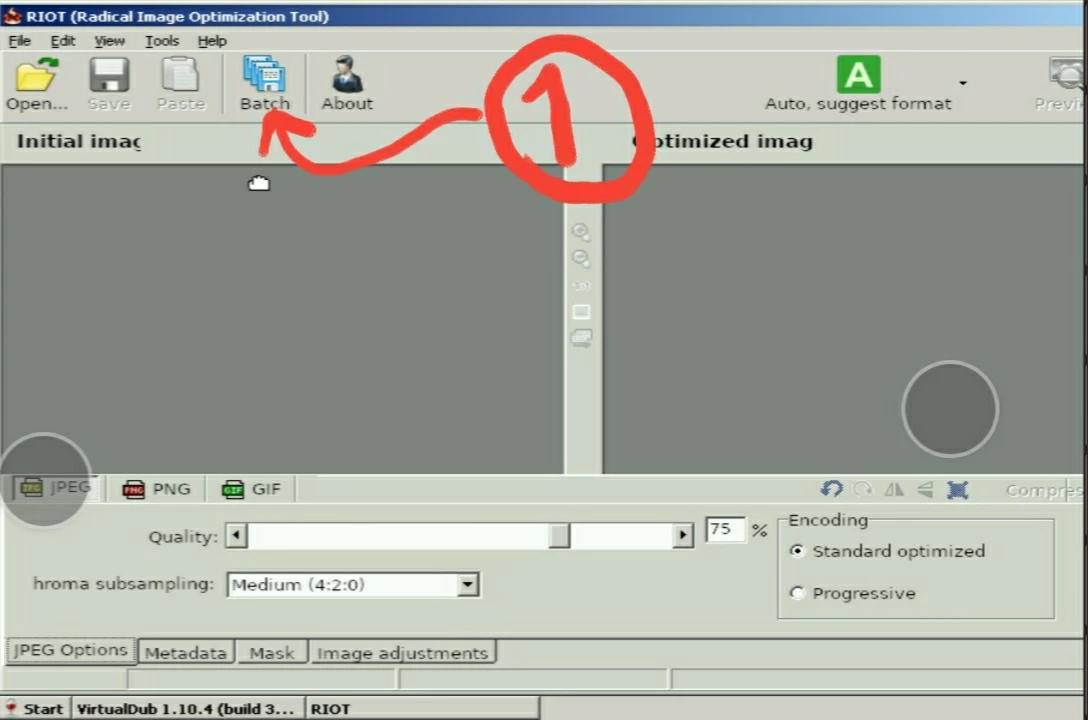Toggle the dual view icon in center strip
The width and height of the screenshot is (1088, 720).
tap(581, 338)
